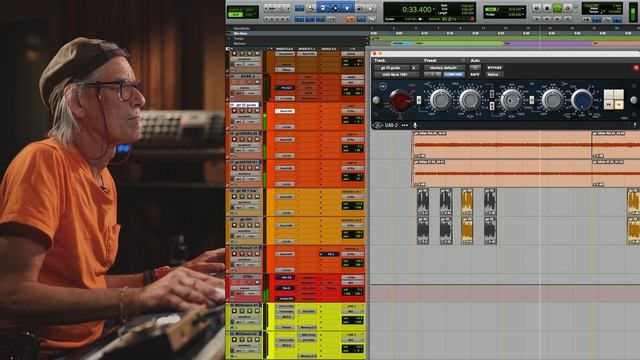Open waveform view selector on gtr DI guide
Viewport: 640px width, 360px height.
pyautogui.click(x=244, y=116)
